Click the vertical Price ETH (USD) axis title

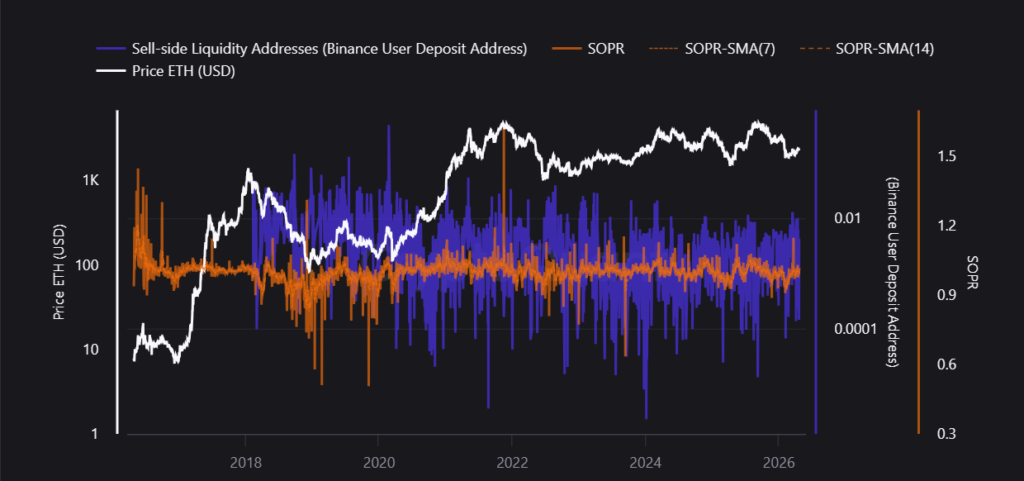(x=60, y=272)
